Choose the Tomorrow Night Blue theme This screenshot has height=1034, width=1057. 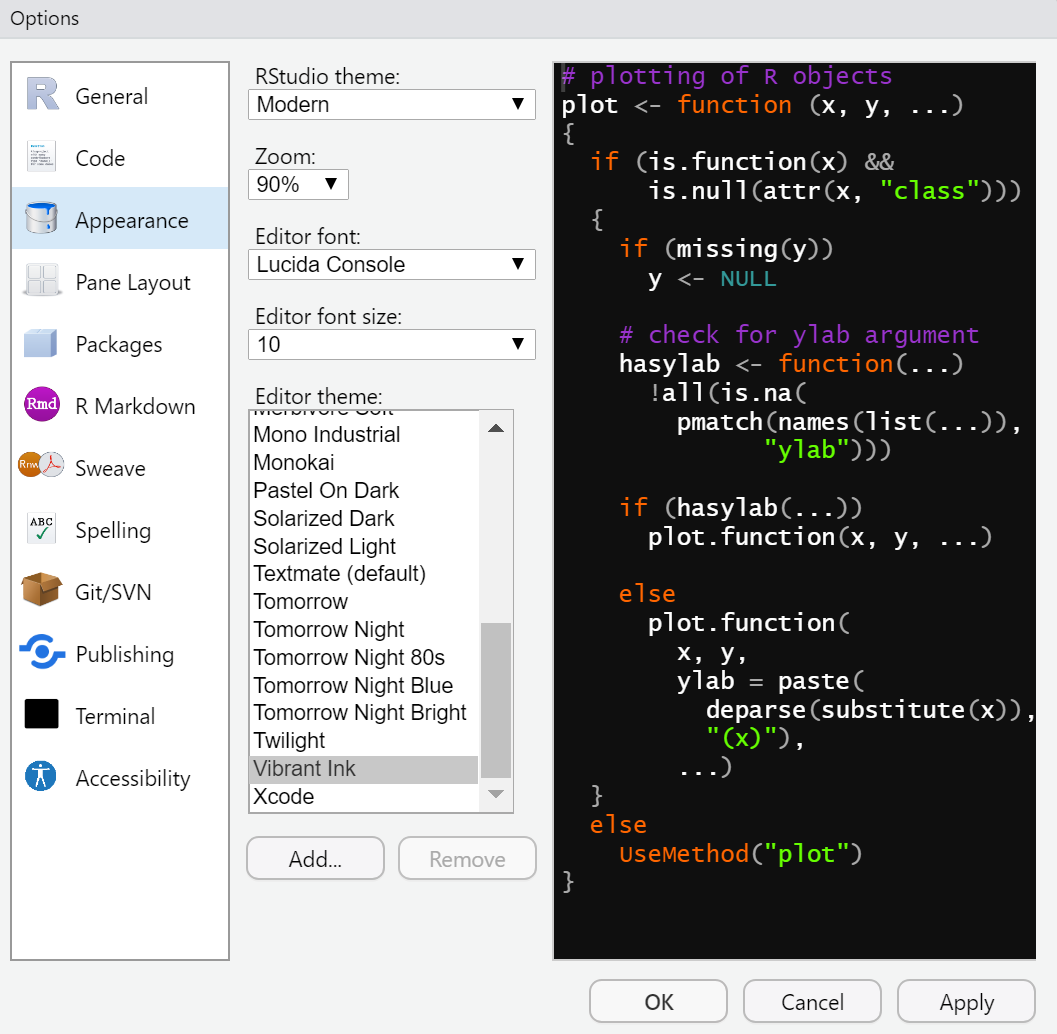click(364, 685)
